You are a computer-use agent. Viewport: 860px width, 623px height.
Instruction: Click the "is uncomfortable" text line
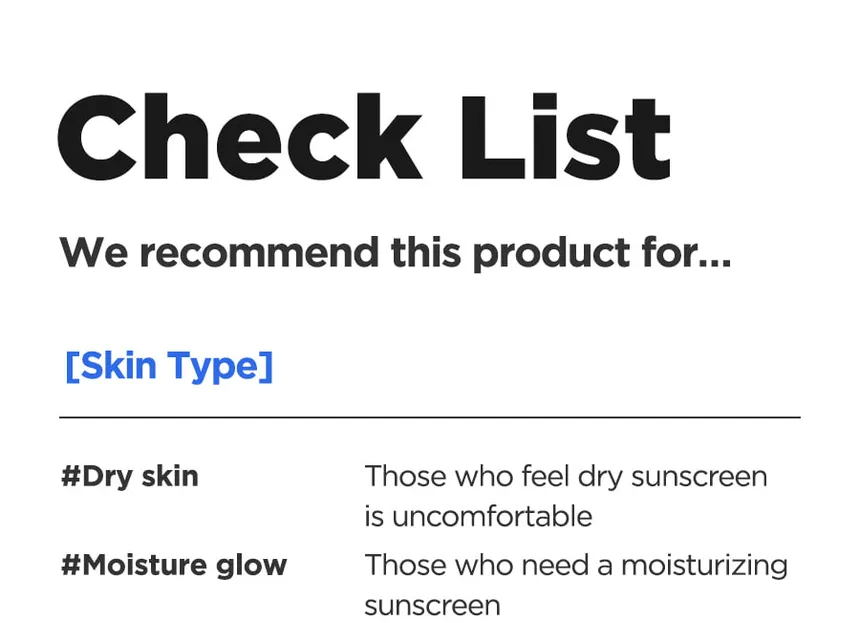point(478,516)
